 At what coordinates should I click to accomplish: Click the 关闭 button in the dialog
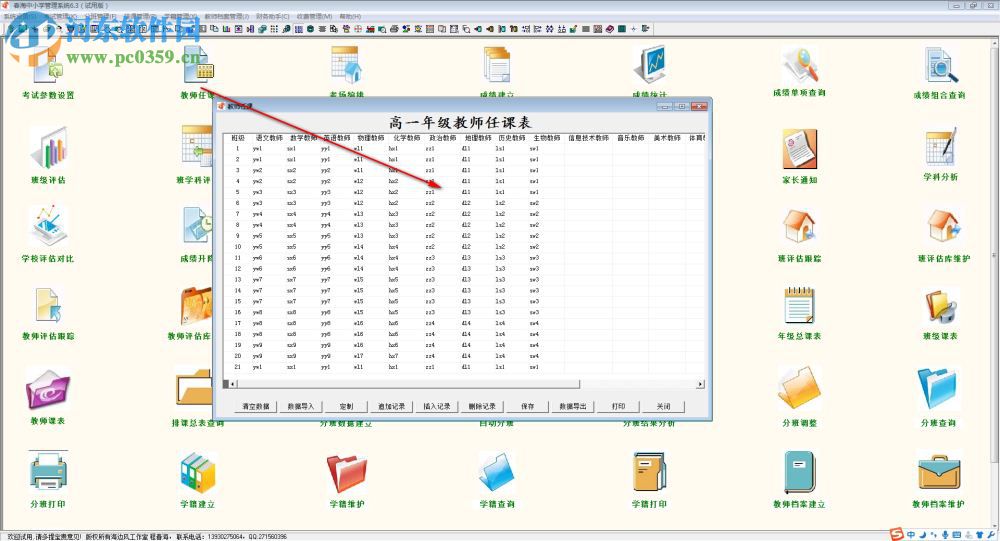[x=663, y=406]
